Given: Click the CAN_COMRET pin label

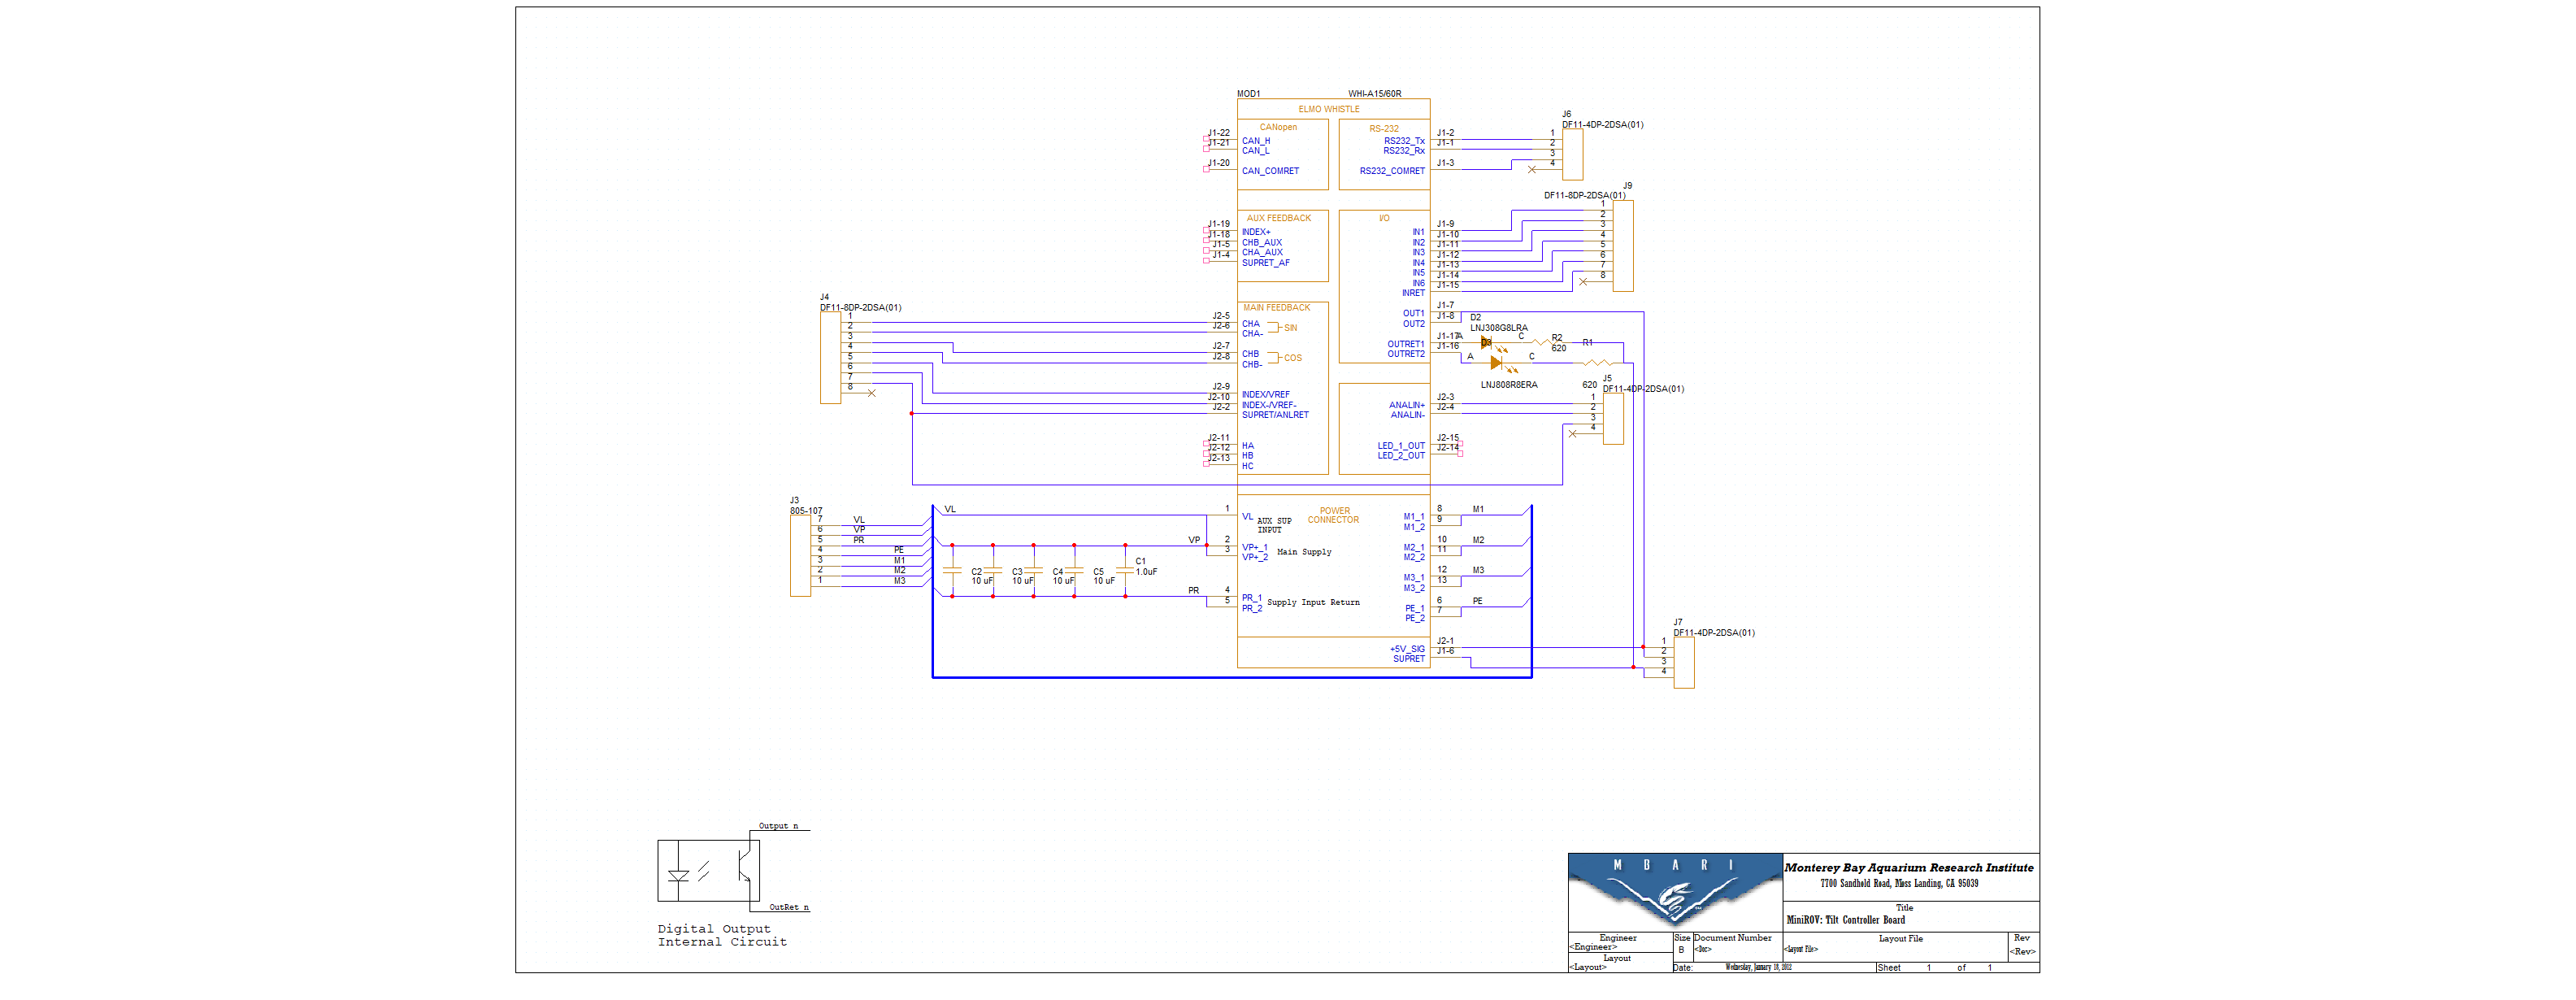Looking at the screenshot, I should point(1270,171).
